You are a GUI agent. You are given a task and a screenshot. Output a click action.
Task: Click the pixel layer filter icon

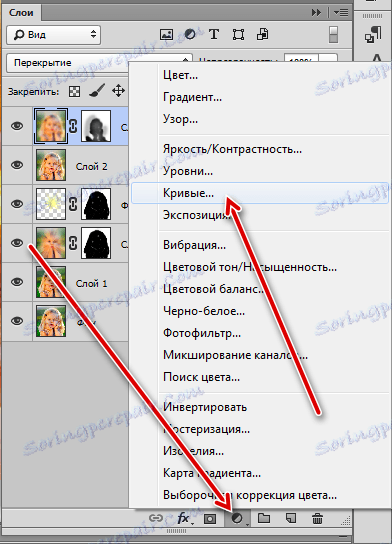166,34
